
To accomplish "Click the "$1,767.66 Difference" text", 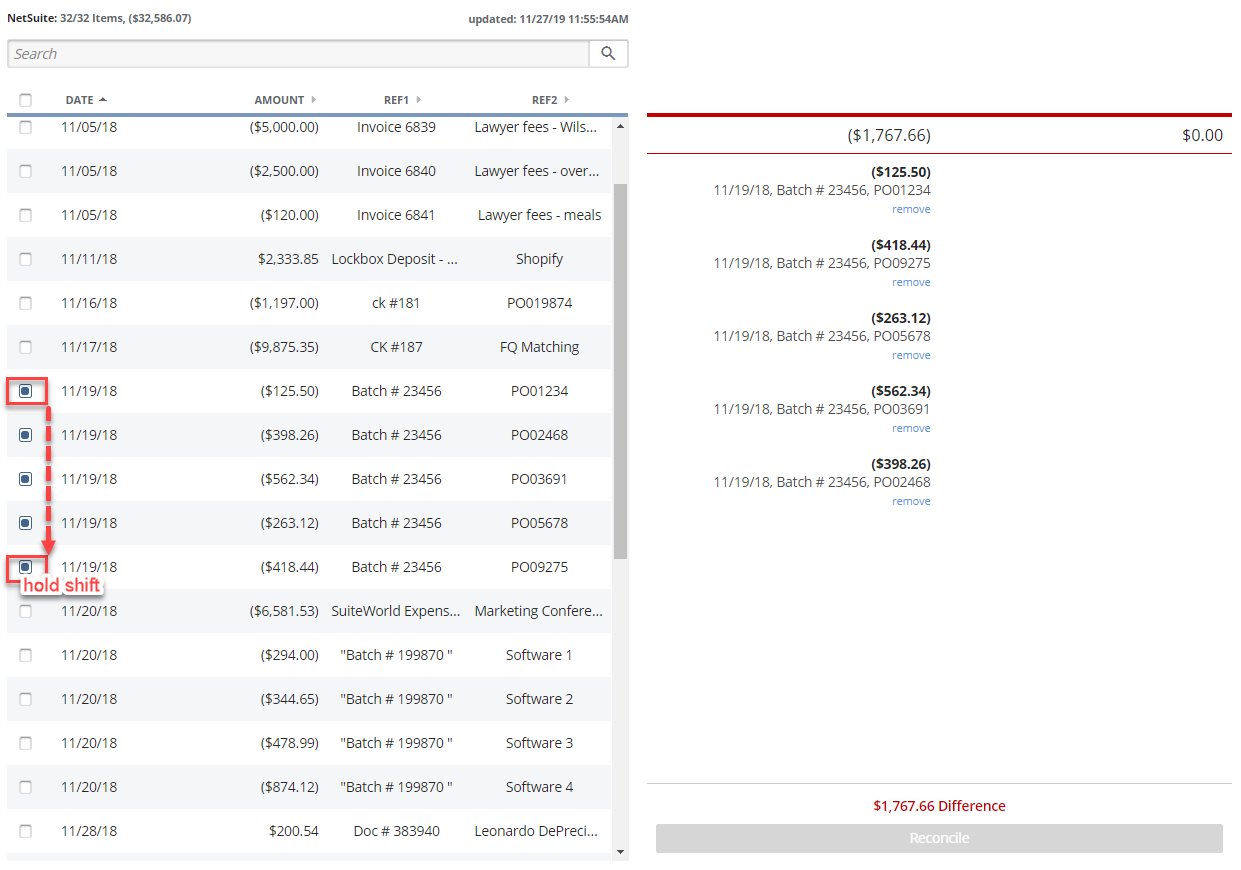I will (939, 806).
